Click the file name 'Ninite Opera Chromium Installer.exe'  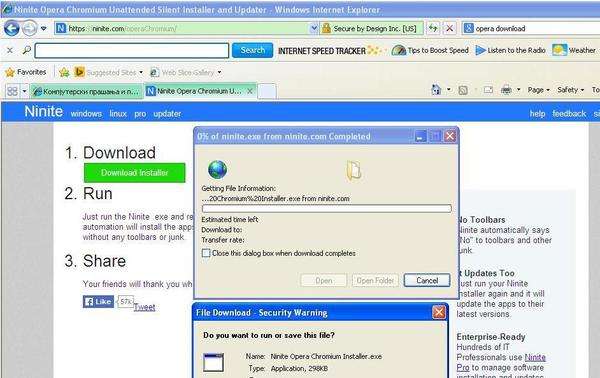coord(326,356)
